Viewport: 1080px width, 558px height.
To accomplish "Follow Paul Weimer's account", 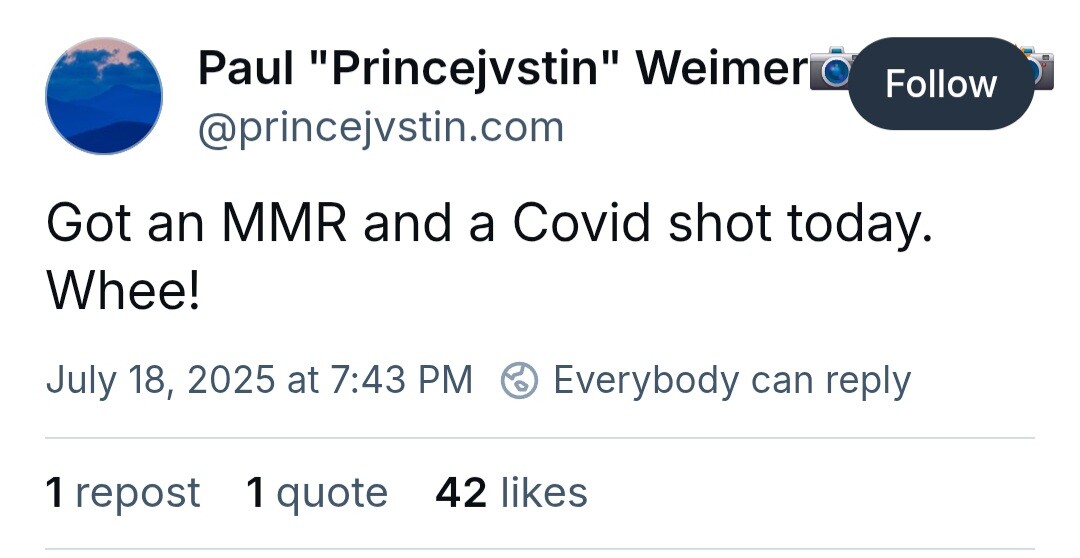I will tap(941, 84).
